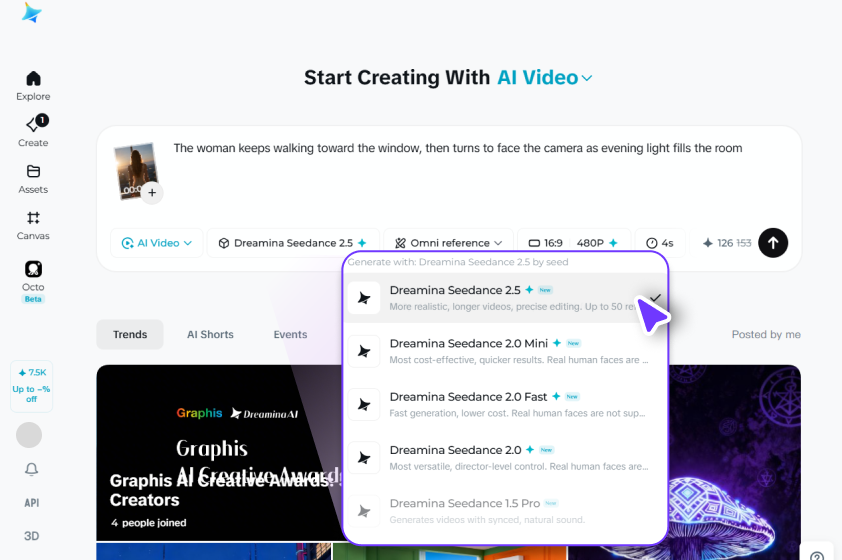Switch to the Events tab
The height and width of the screenshot is (560, 842).
coord(291,334)
